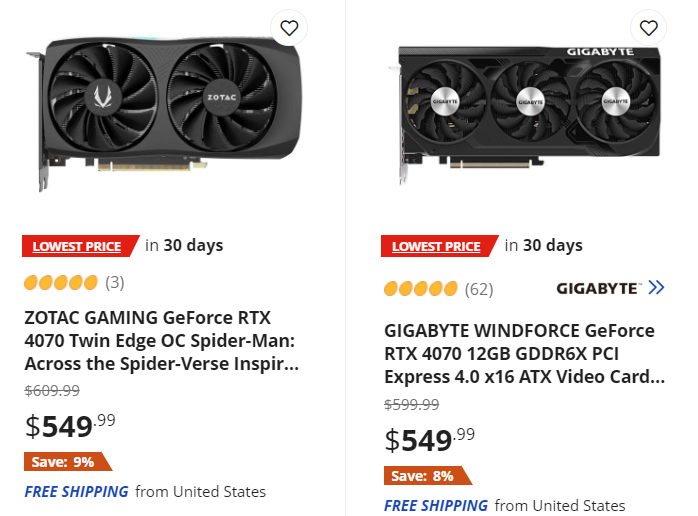Click Free Shipping text under ZOTAC card
This screenshot has height=516, width=698.
click(x=77, y=491)
